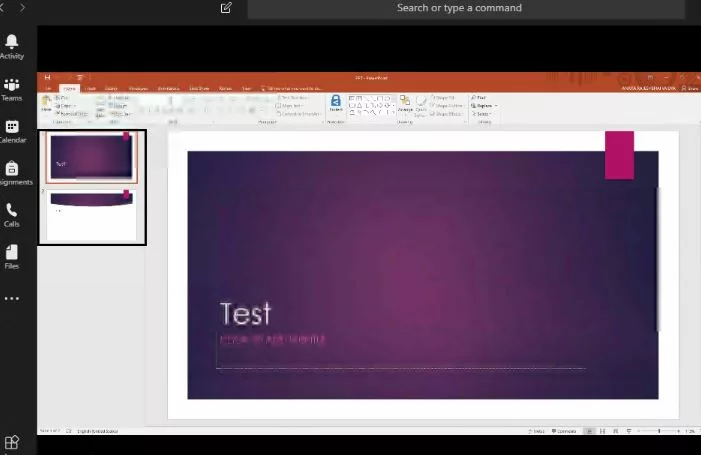The height and width of the screenshot is (455, 701).
Task: Click the New Slide button
Action: coord(100,106)
